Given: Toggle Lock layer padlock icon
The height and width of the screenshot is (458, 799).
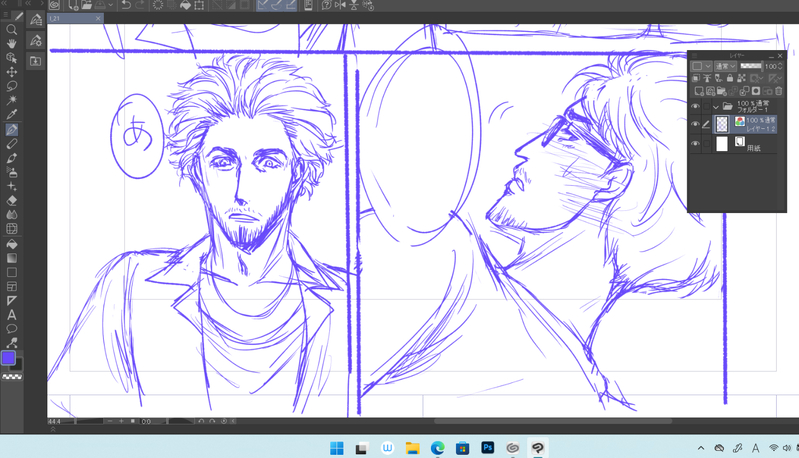Looking at the screenshot, I should coord(730,78).
